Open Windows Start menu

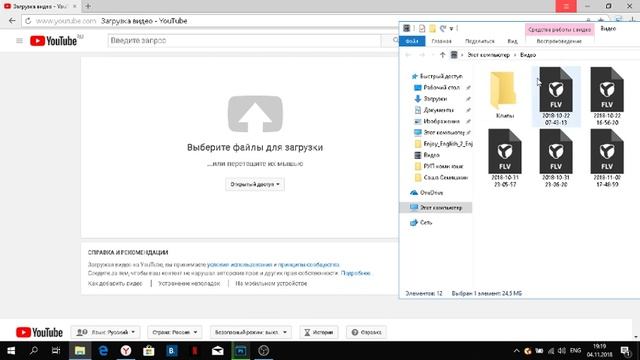pyautogui.click(x=11, y=351)
